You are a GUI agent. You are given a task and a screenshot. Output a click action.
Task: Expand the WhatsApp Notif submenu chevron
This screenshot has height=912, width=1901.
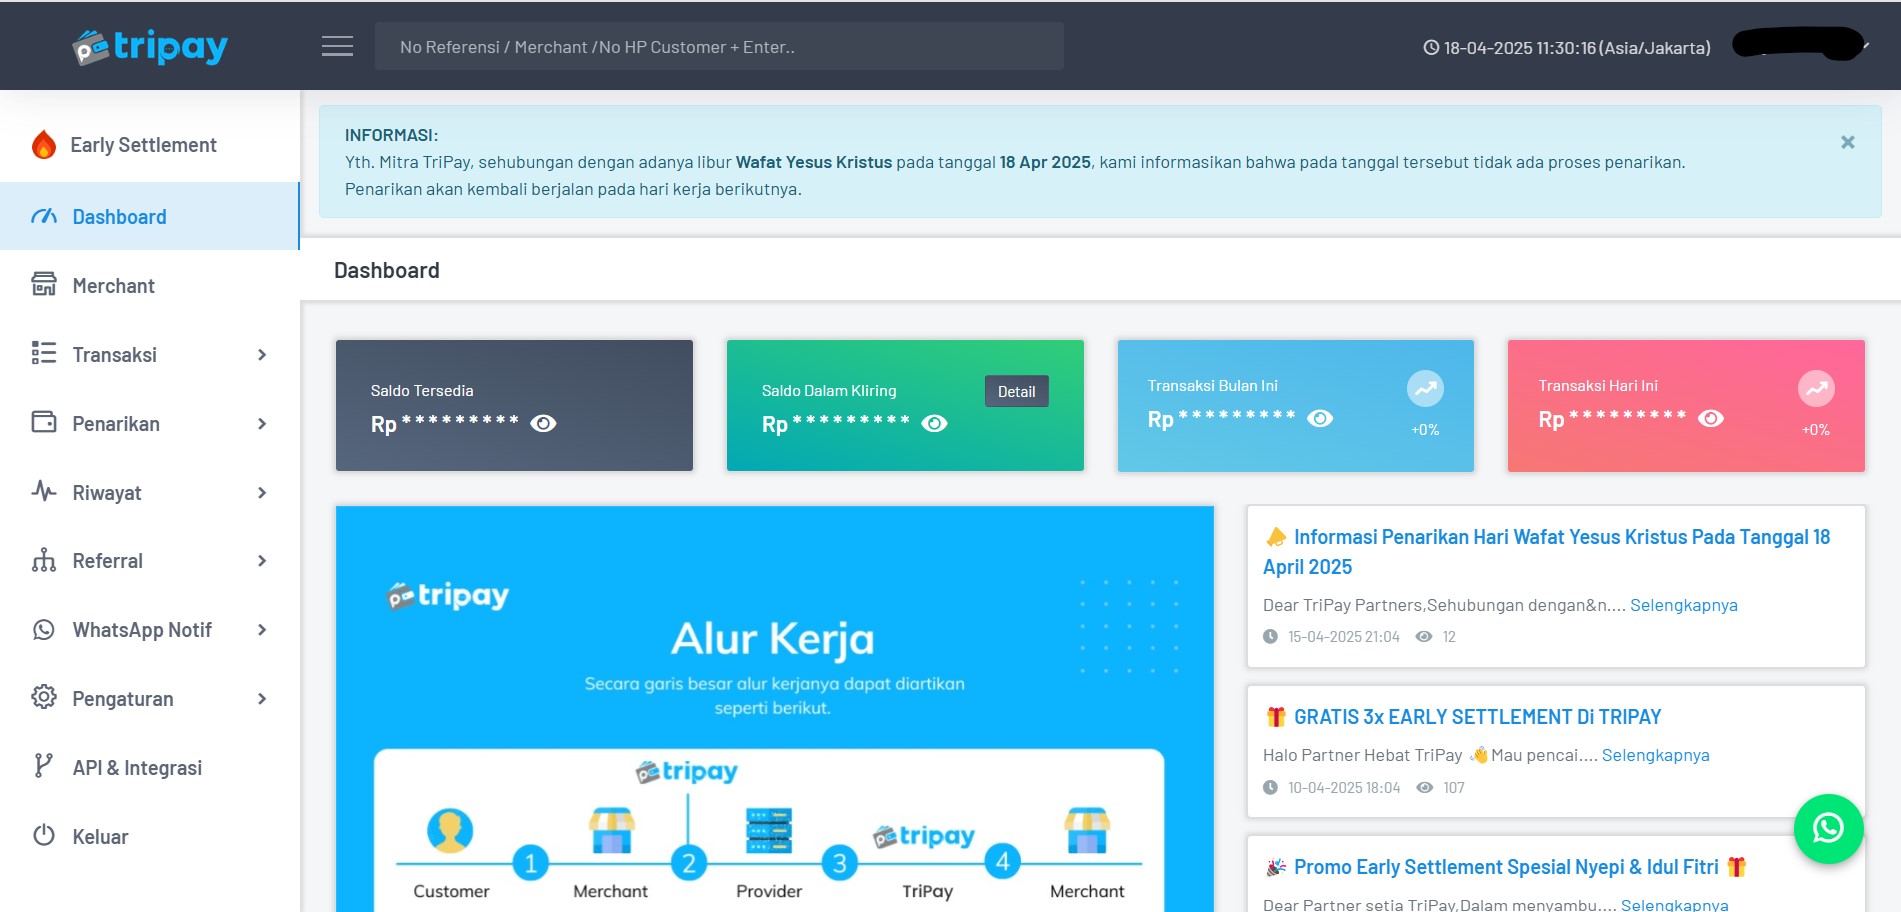tap(262, 630)
